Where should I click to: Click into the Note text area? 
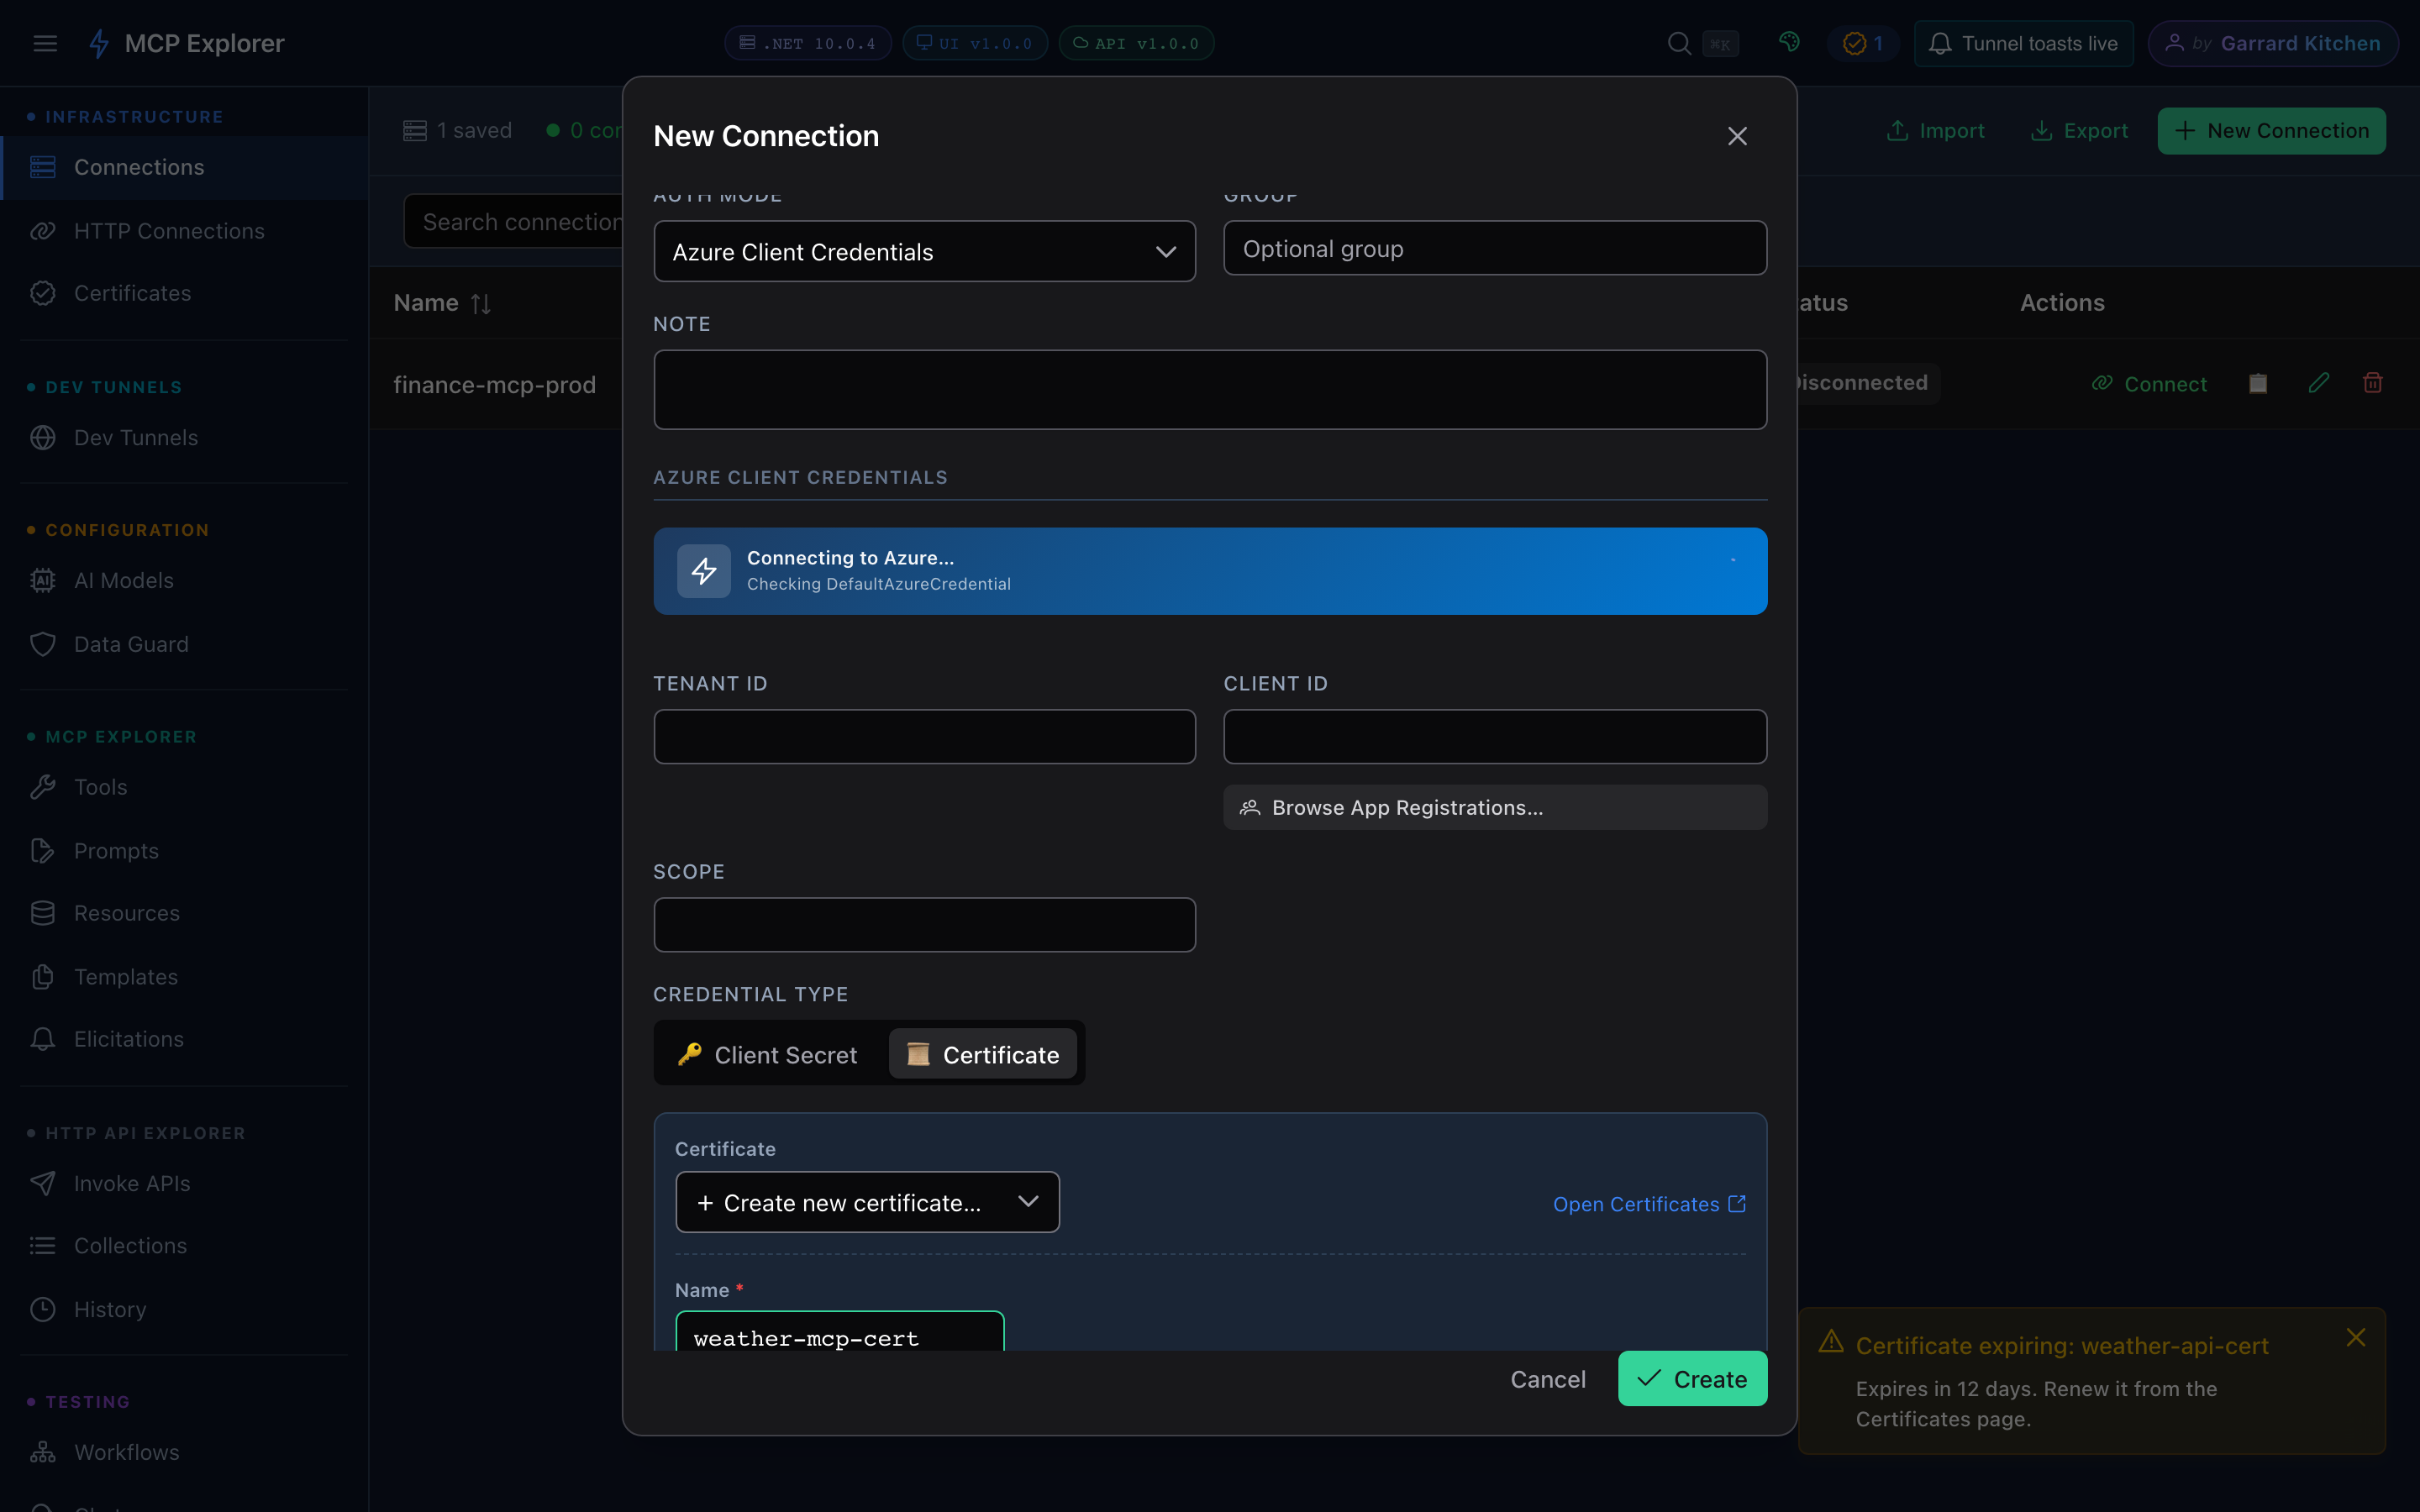(1210, 390)
